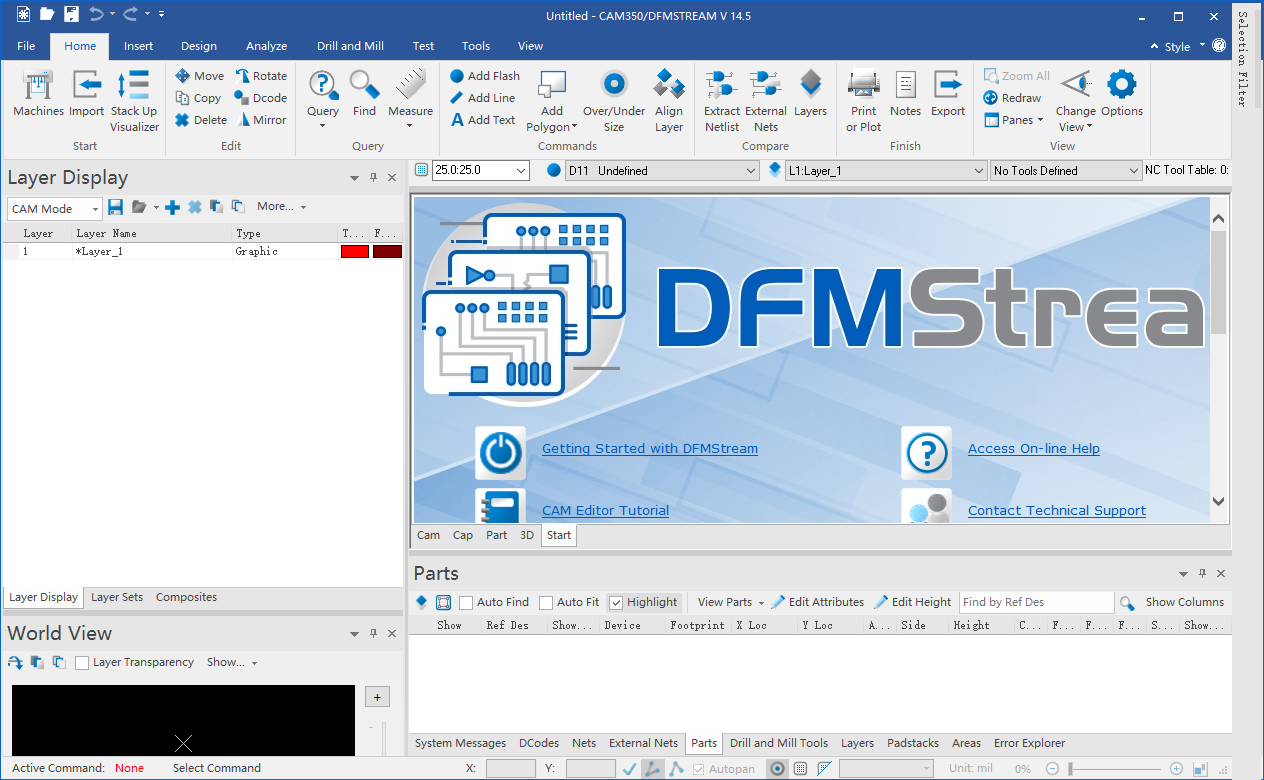The height and width of the screenshot is (780, 1264).
Task: Click the save icon in Layer Display toolbar
Action: pos(116,207)
